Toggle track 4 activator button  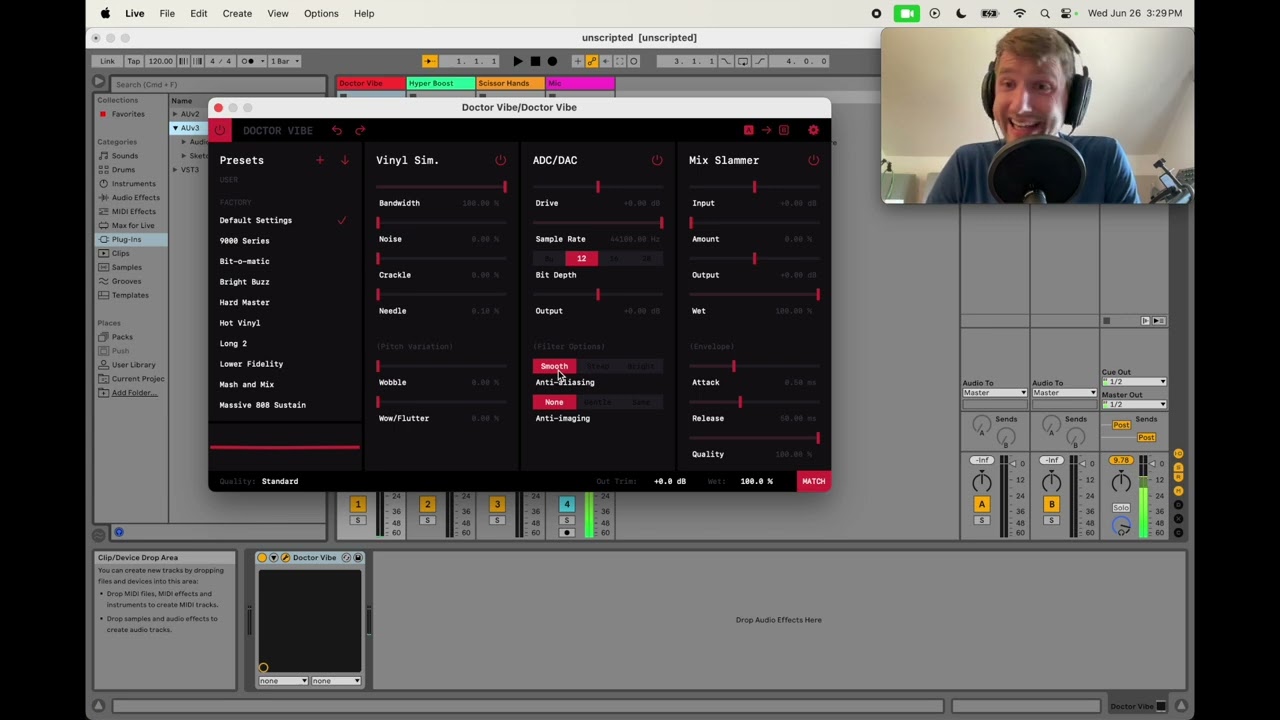pyautogui.click(x=566, y=504)
